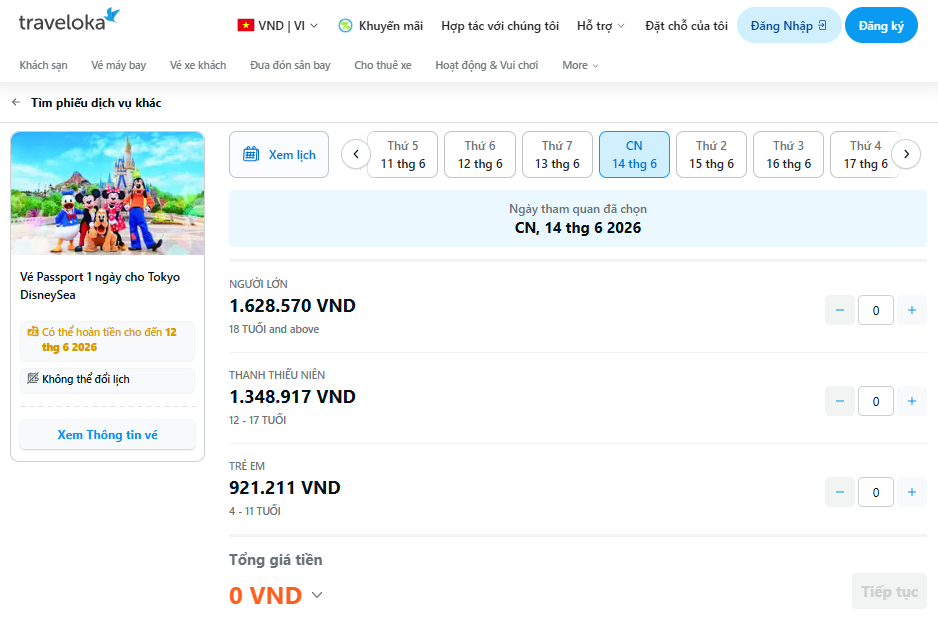Click the calendar icon in Xem lịch
Viewport: 938px width, 633px height.
[251, 154]
